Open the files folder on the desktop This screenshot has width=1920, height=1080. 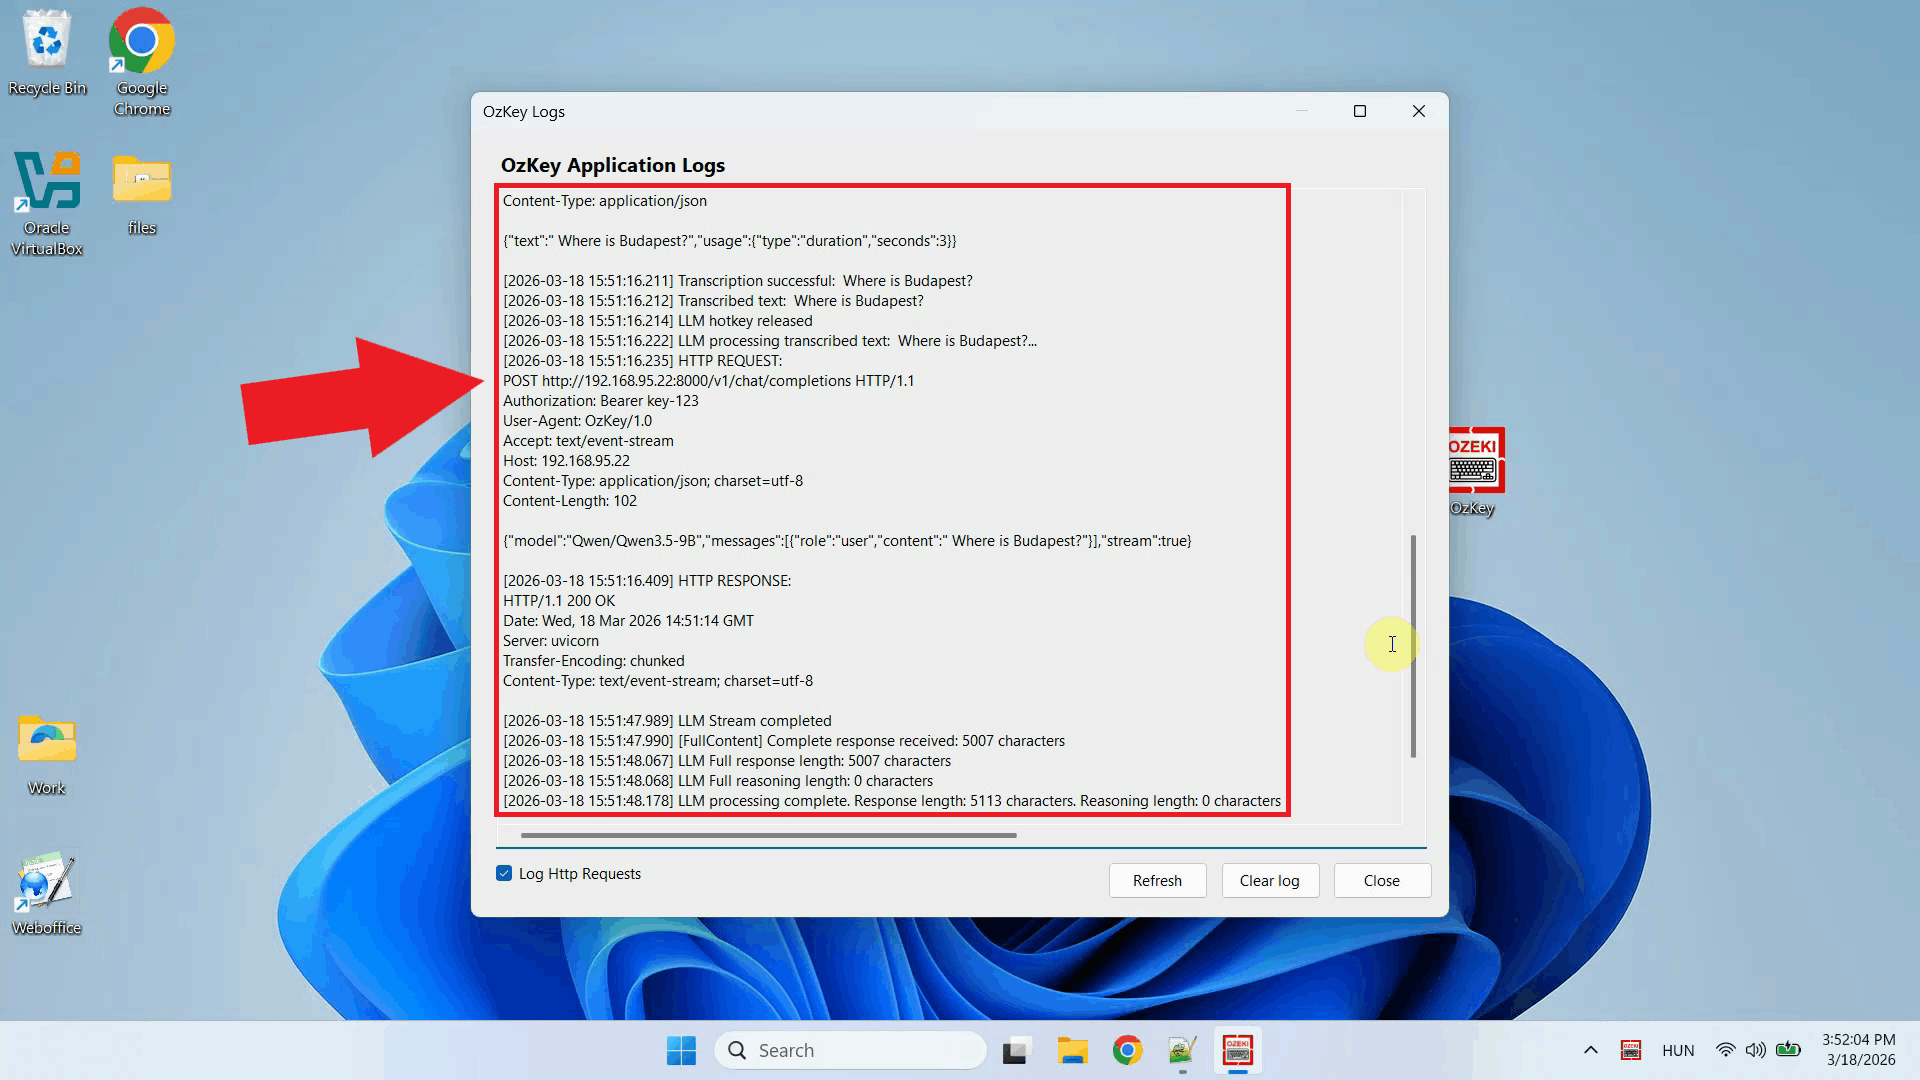(x=141, y=183)
